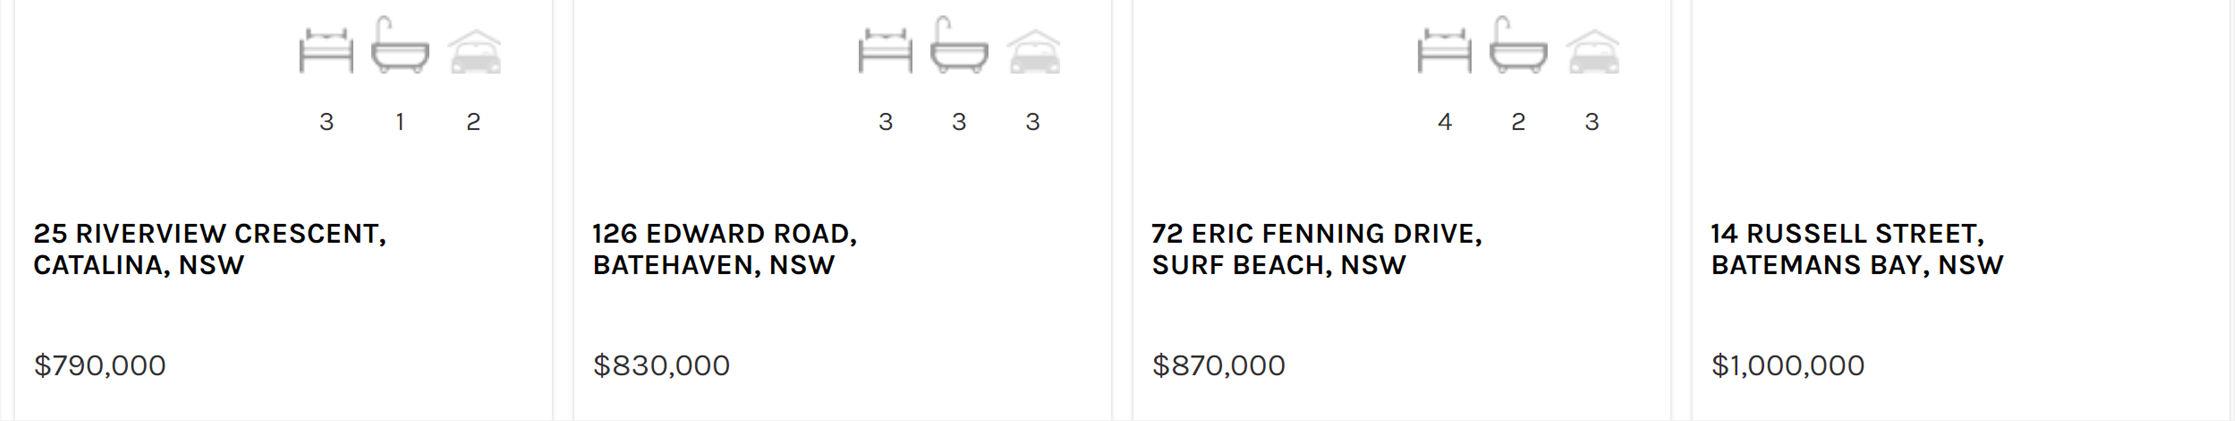Click bathtub icon on Riverview Crescent listing
Screen dimensions: 2235x421
(x=400, y=48)
